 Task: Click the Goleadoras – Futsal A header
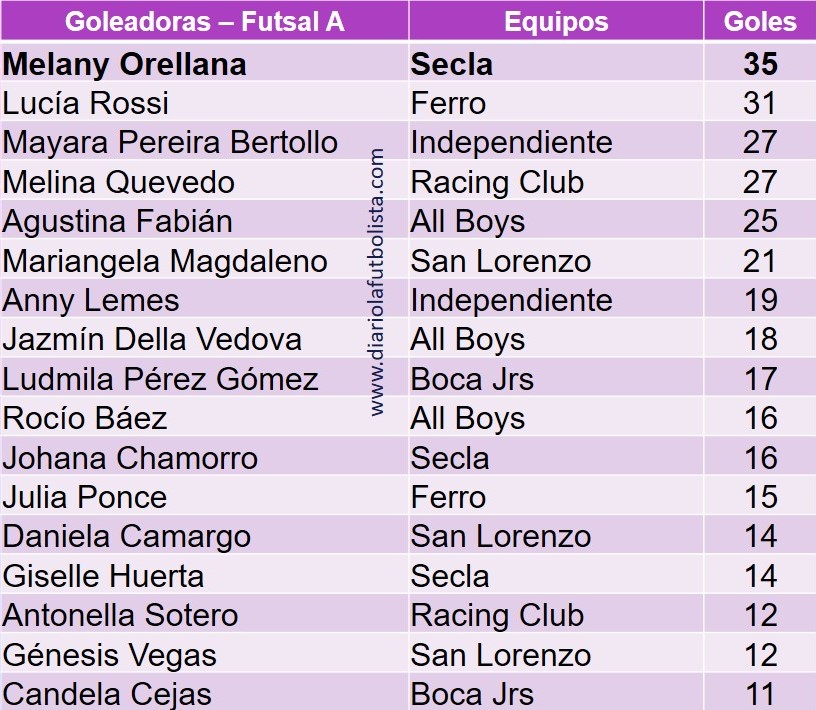(204, 22)
